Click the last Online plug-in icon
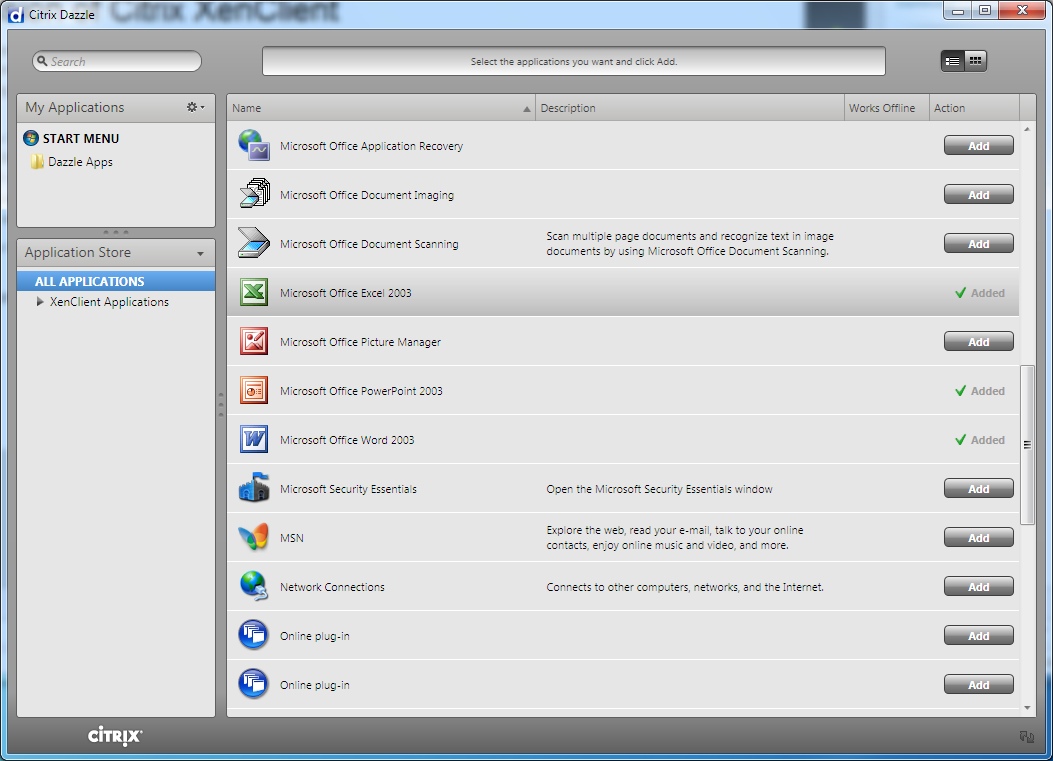 (254, 684)
